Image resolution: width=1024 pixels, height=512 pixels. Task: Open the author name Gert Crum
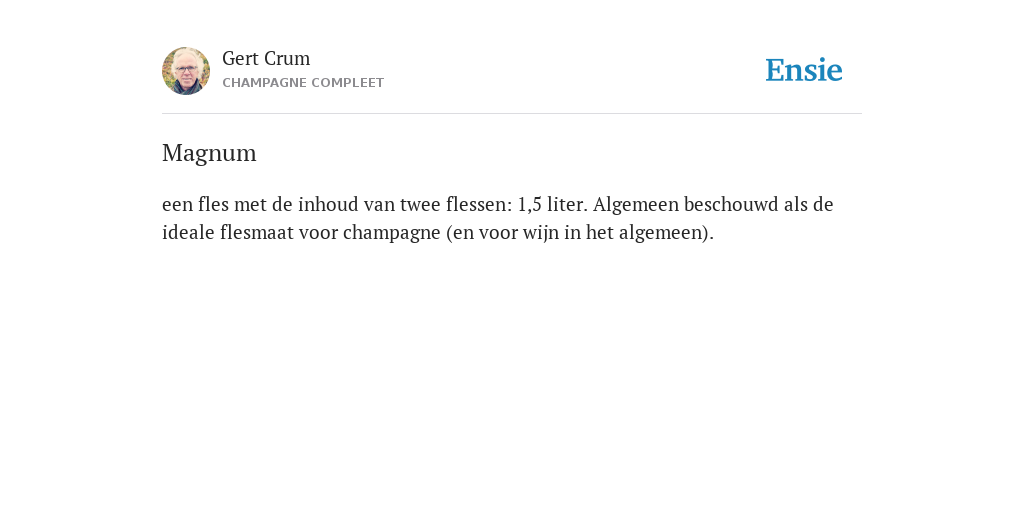tap(266, 58)
